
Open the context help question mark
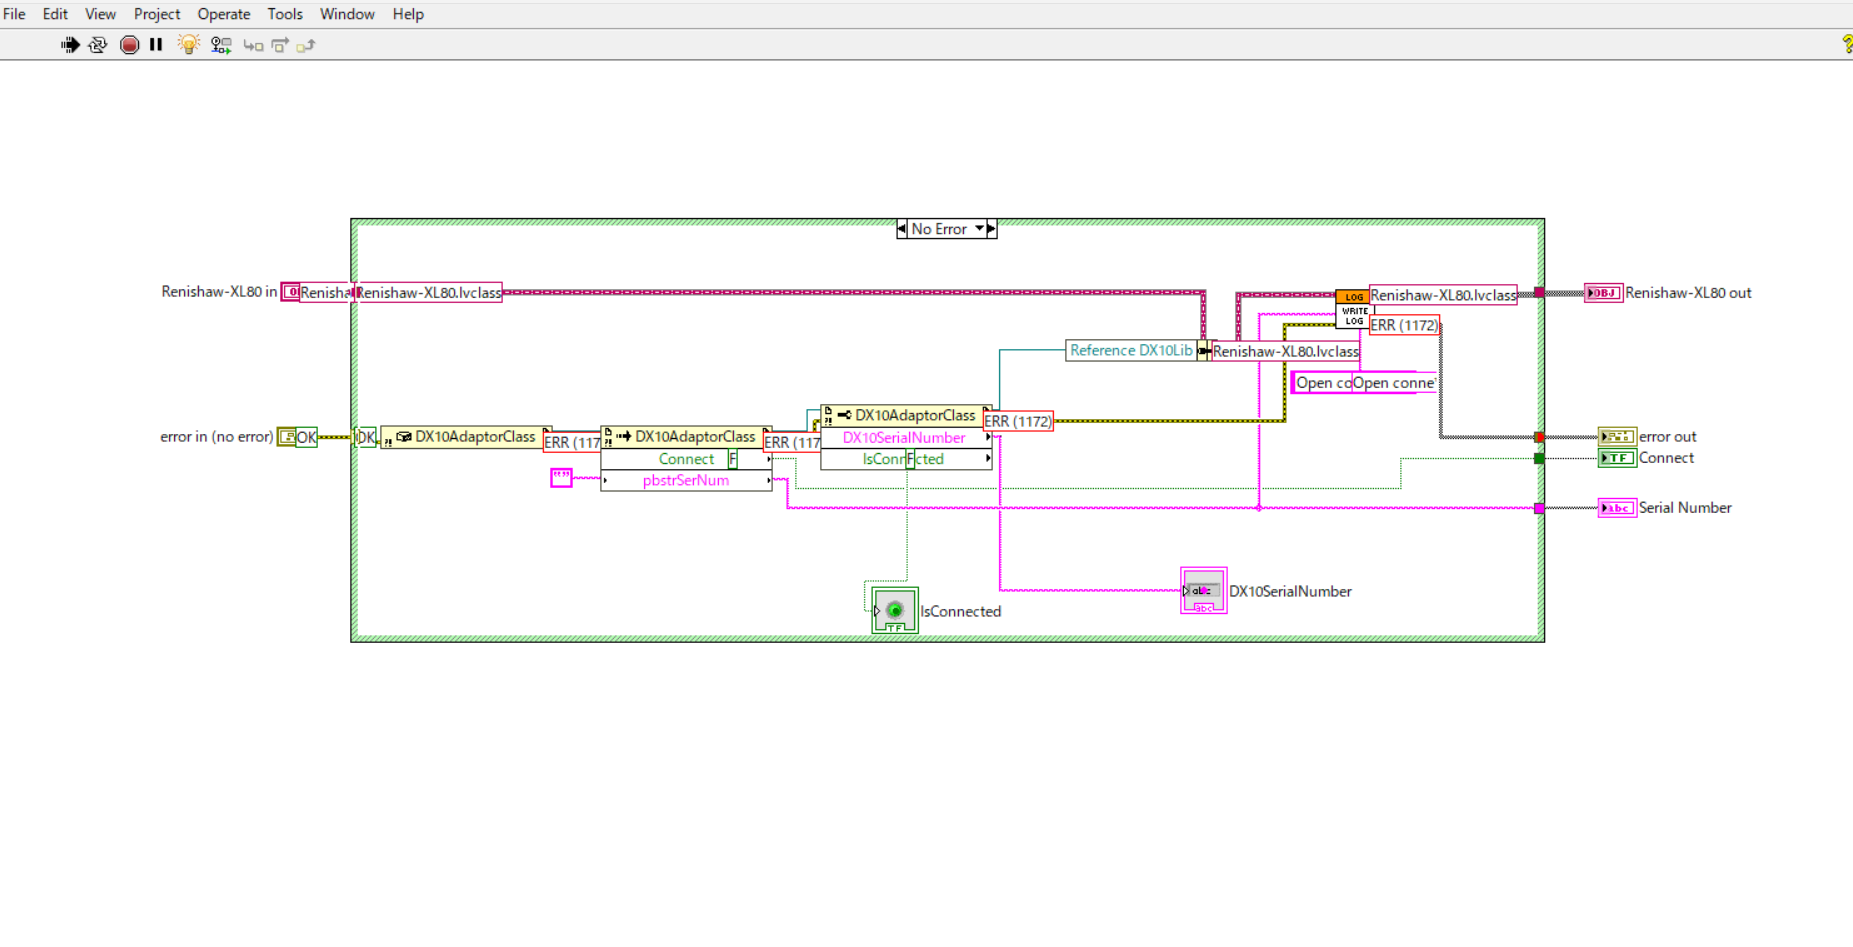coord(1846,44)
